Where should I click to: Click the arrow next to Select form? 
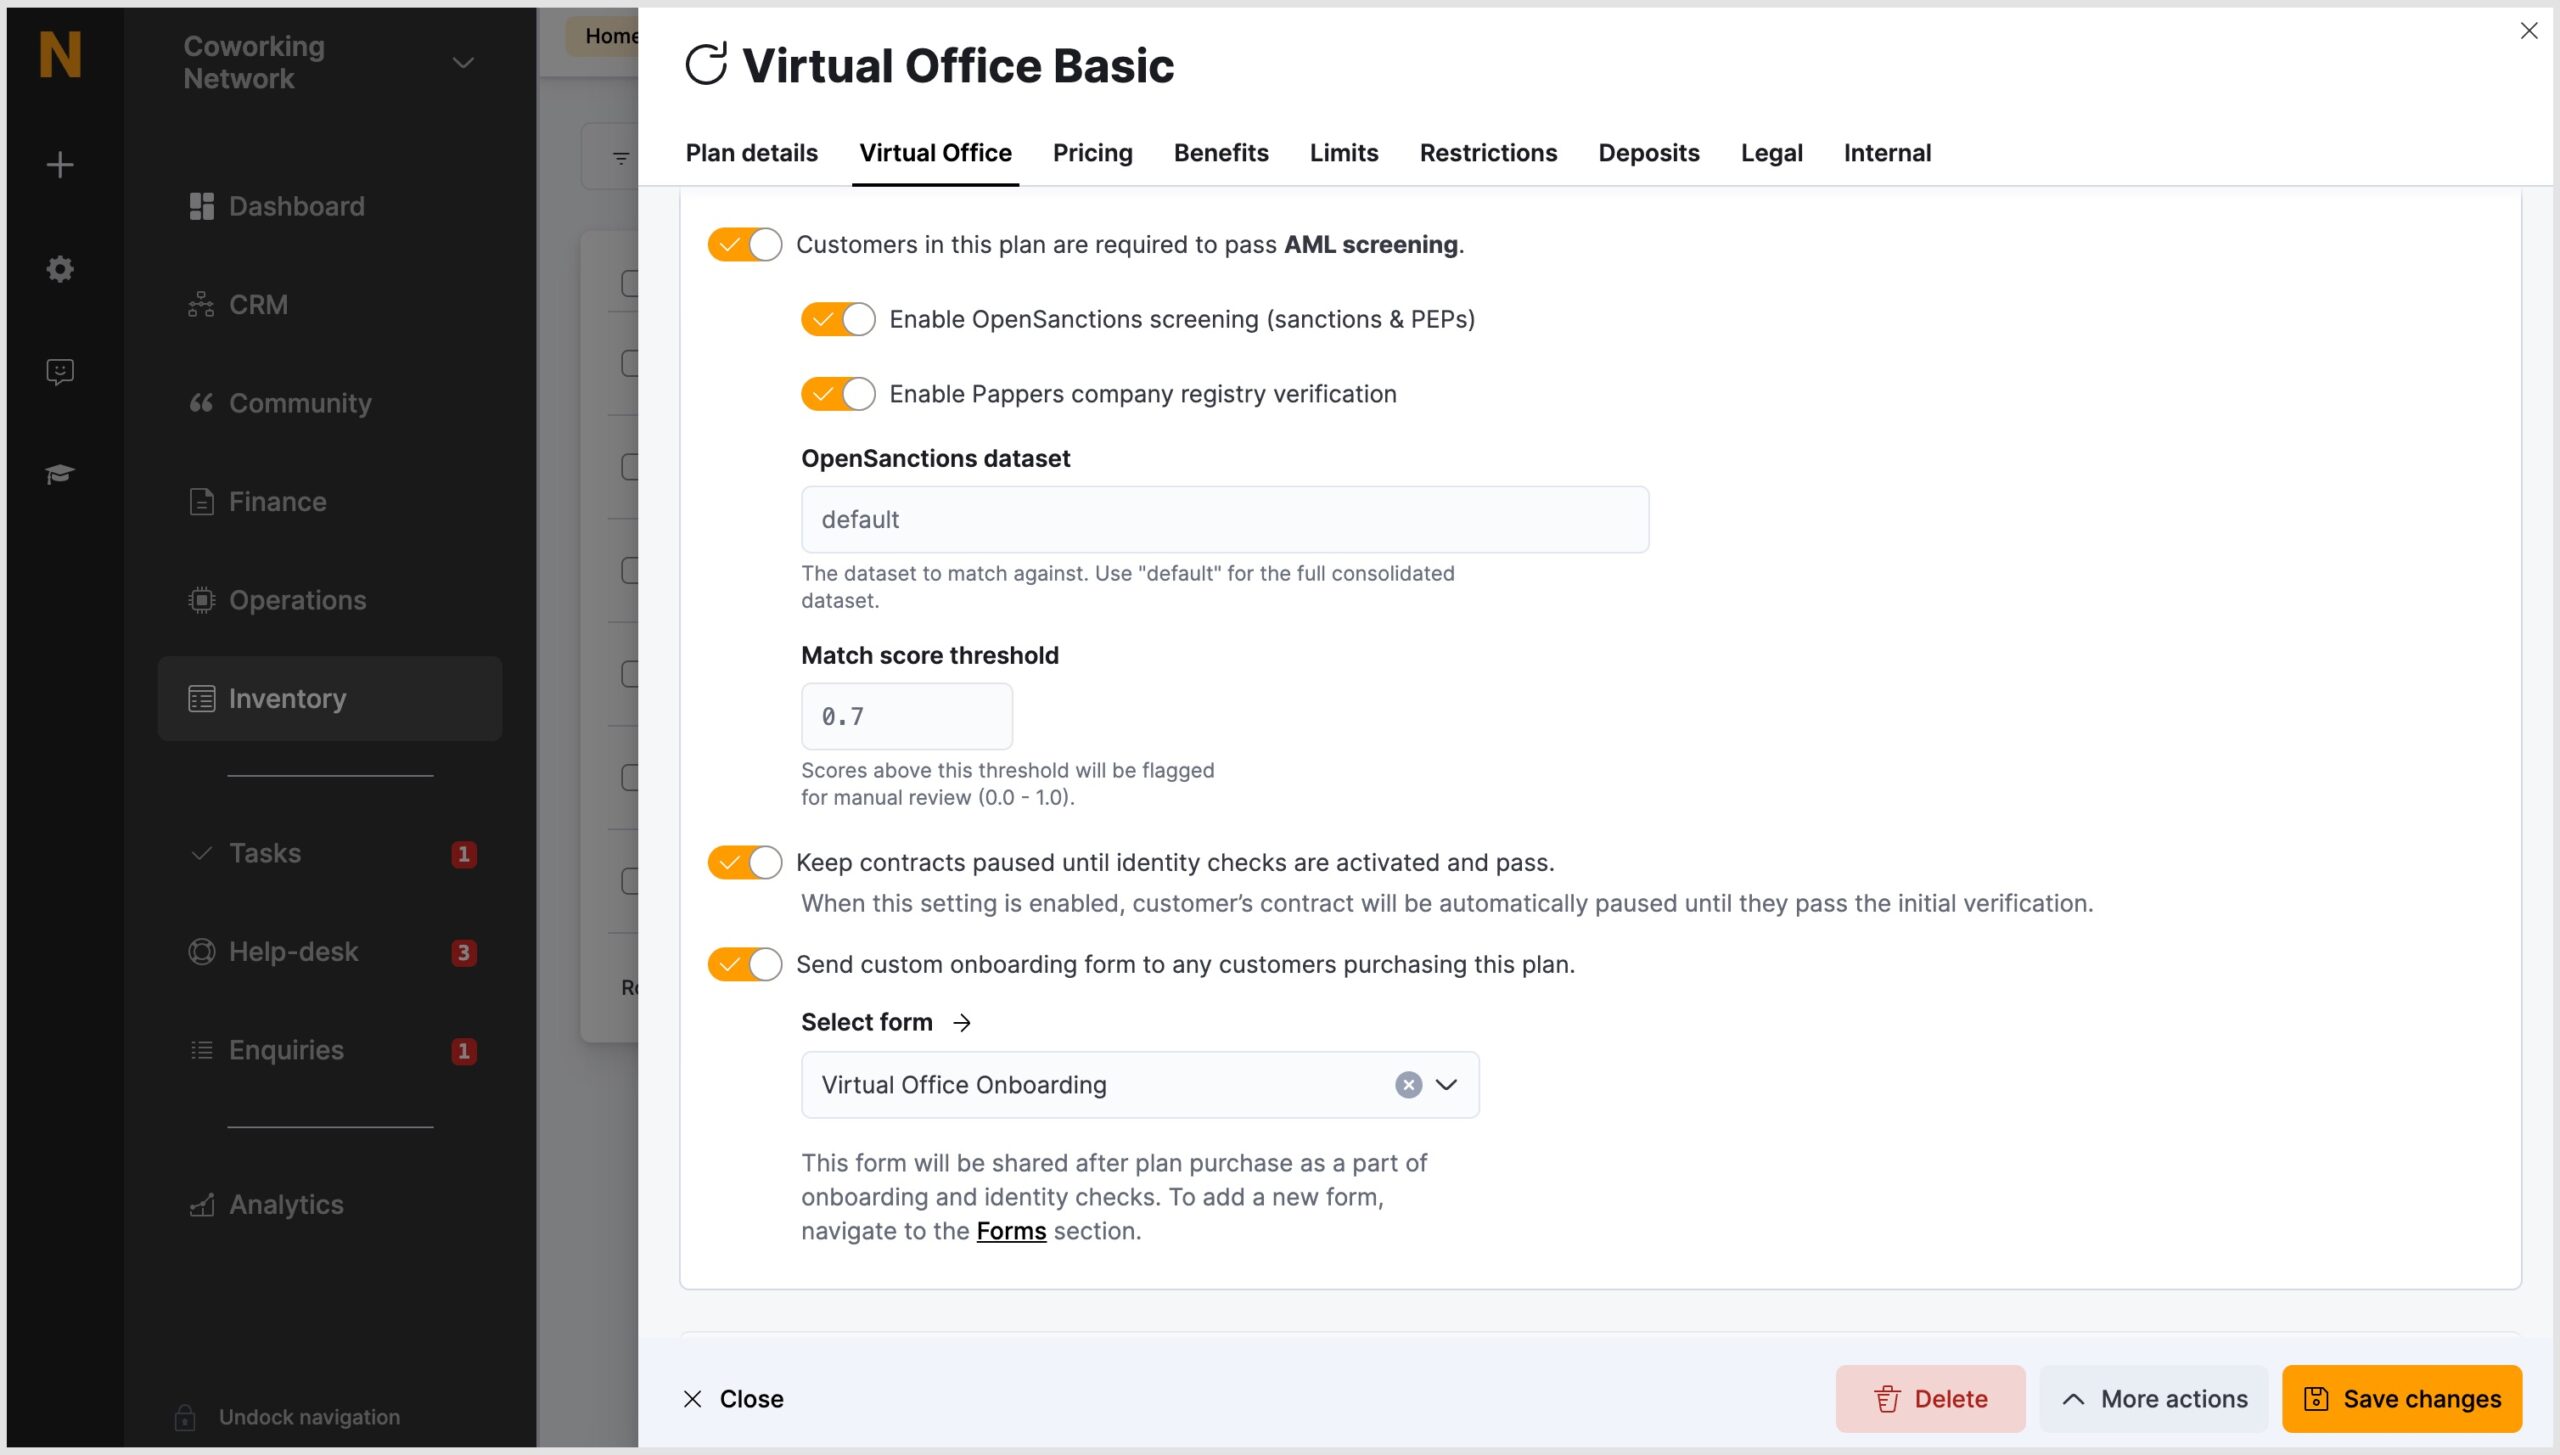pos(962,1022)
